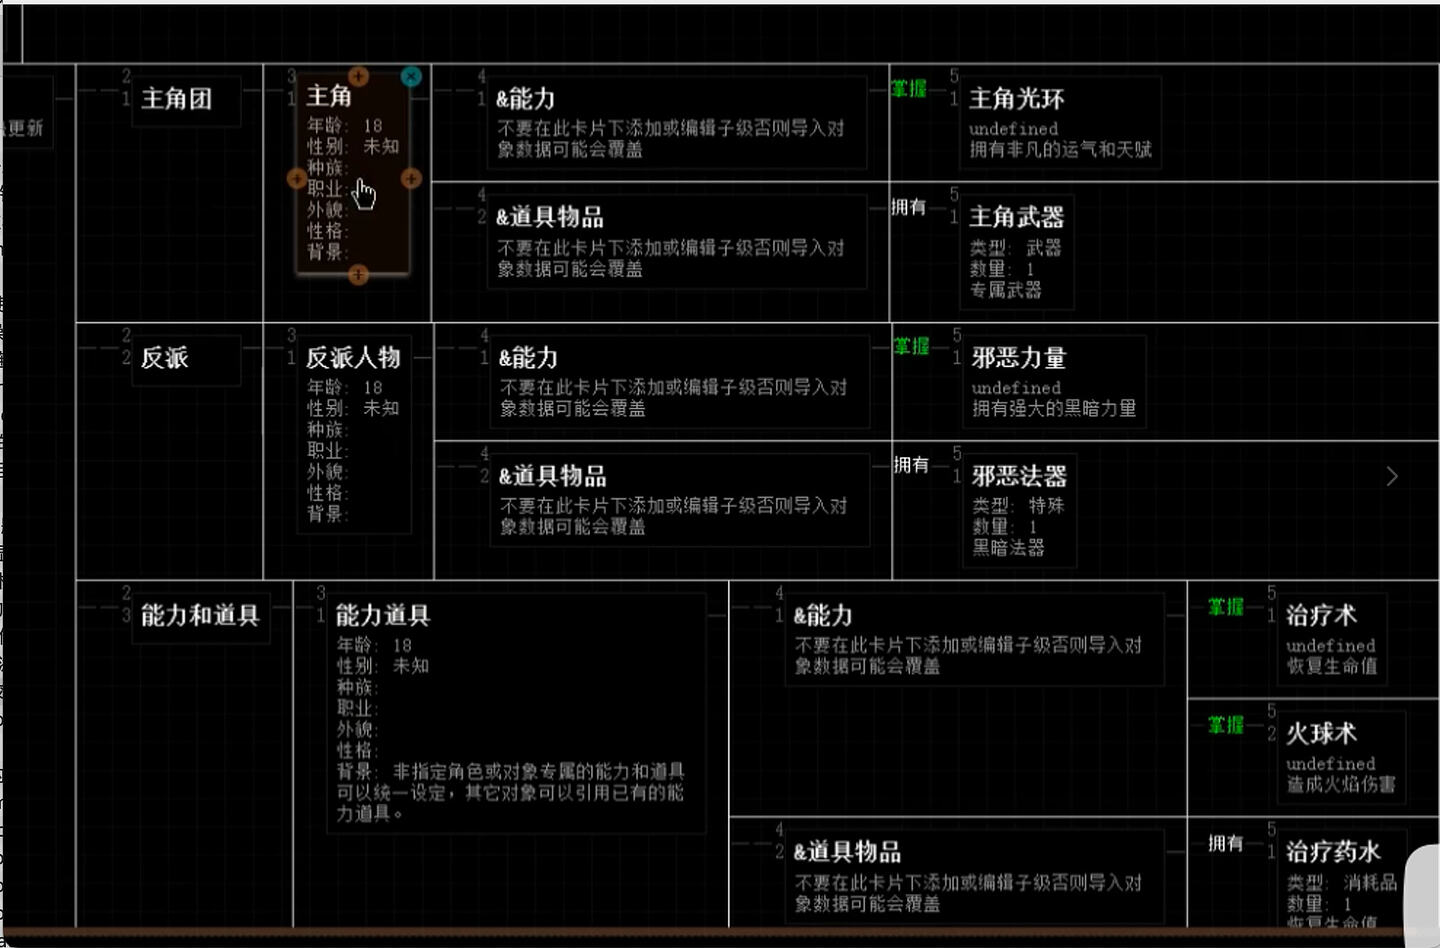Click the 拥有 link label before 主角武器

(x=909, y=207)
